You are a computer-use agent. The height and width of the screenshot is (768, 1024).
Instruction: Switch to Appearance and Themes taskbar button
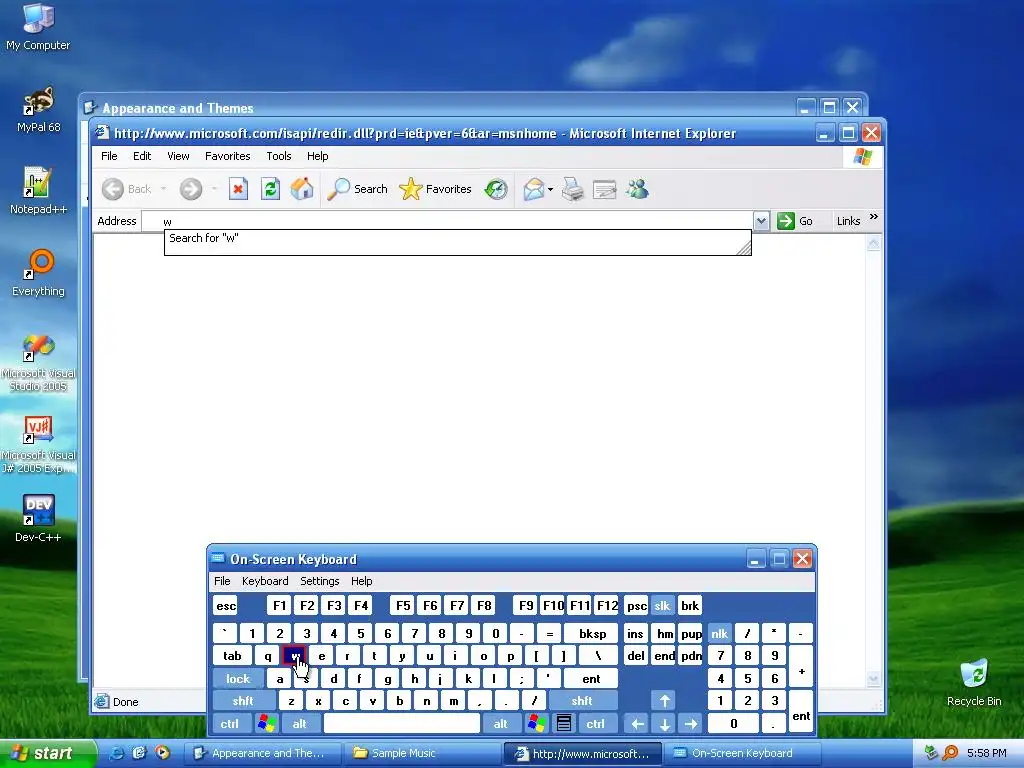263,754
